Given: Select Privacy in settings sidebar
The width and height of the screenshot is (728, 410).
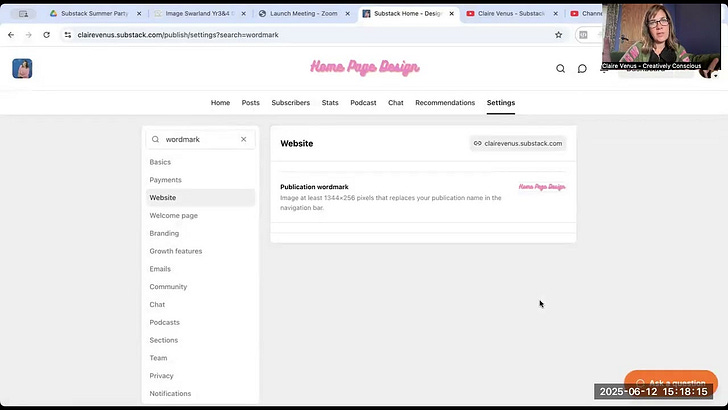Looking at the screenshot, I should [201, 376].
